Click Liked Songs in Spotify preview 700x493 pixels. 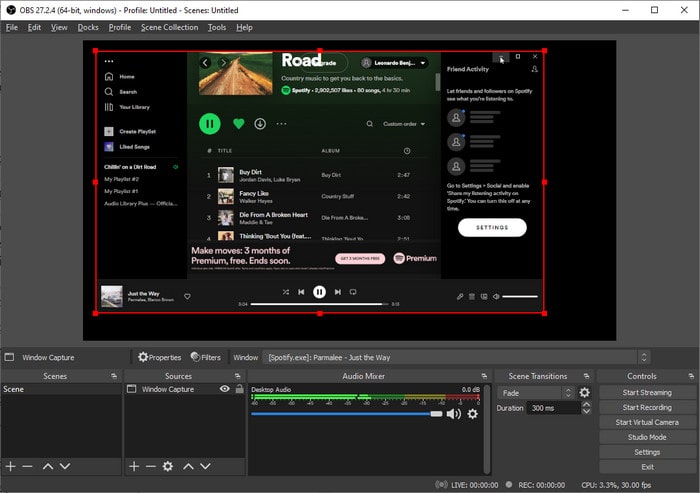click(x=127, y=146)
